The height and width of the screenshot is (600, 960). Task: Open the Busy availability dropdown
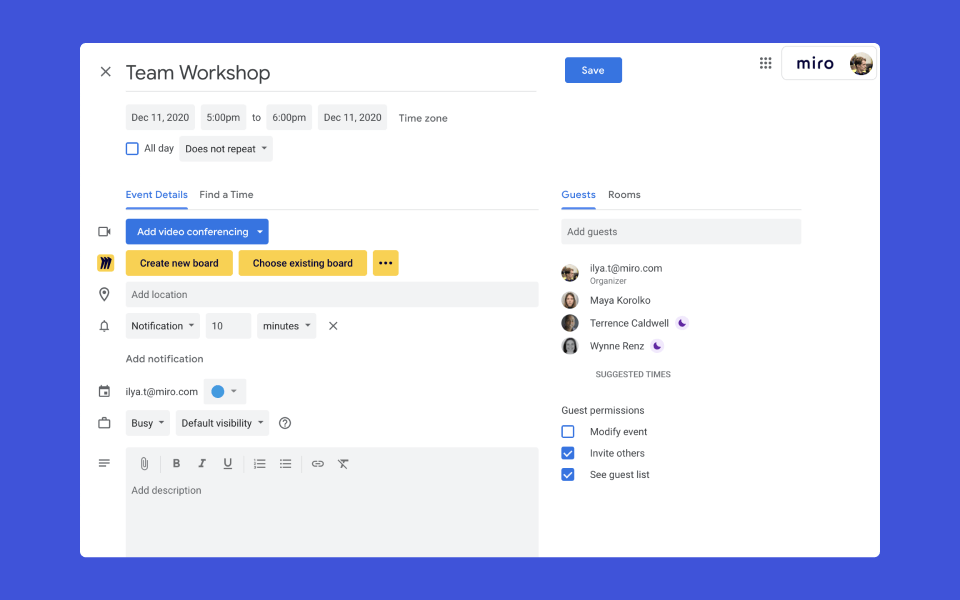148,423
